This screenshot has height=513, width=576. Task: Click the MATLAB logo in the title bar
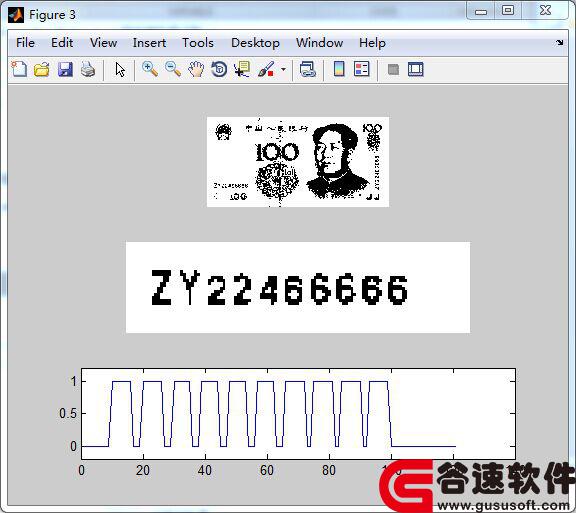16,15
